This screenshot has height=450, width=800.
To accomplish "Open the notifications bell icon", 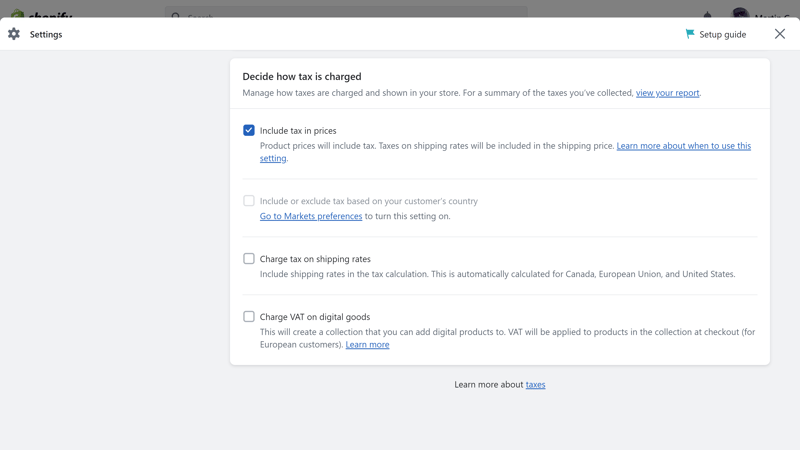I will coord(707,15).
